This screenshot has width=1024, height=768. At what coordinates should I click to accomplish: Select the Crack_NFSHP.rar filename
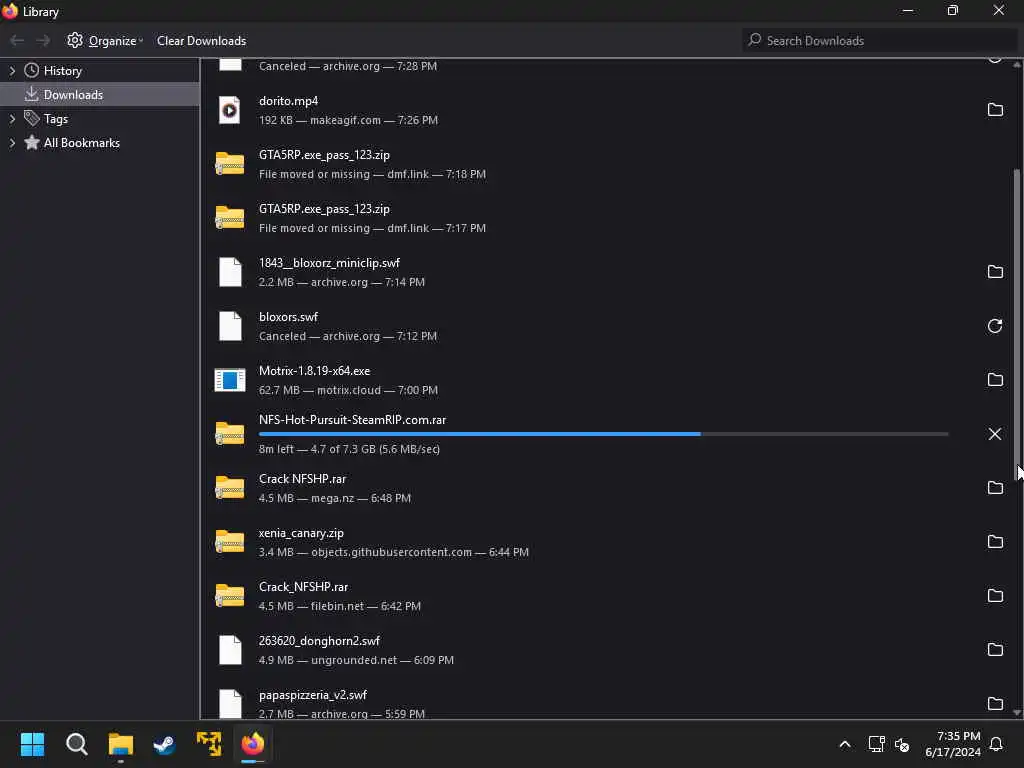(x=303, y=586)
